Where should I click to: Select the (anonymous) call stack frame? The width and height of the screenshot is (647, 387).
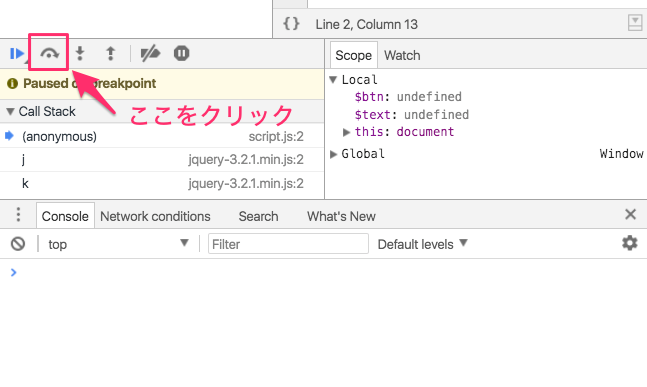(162, 136)
